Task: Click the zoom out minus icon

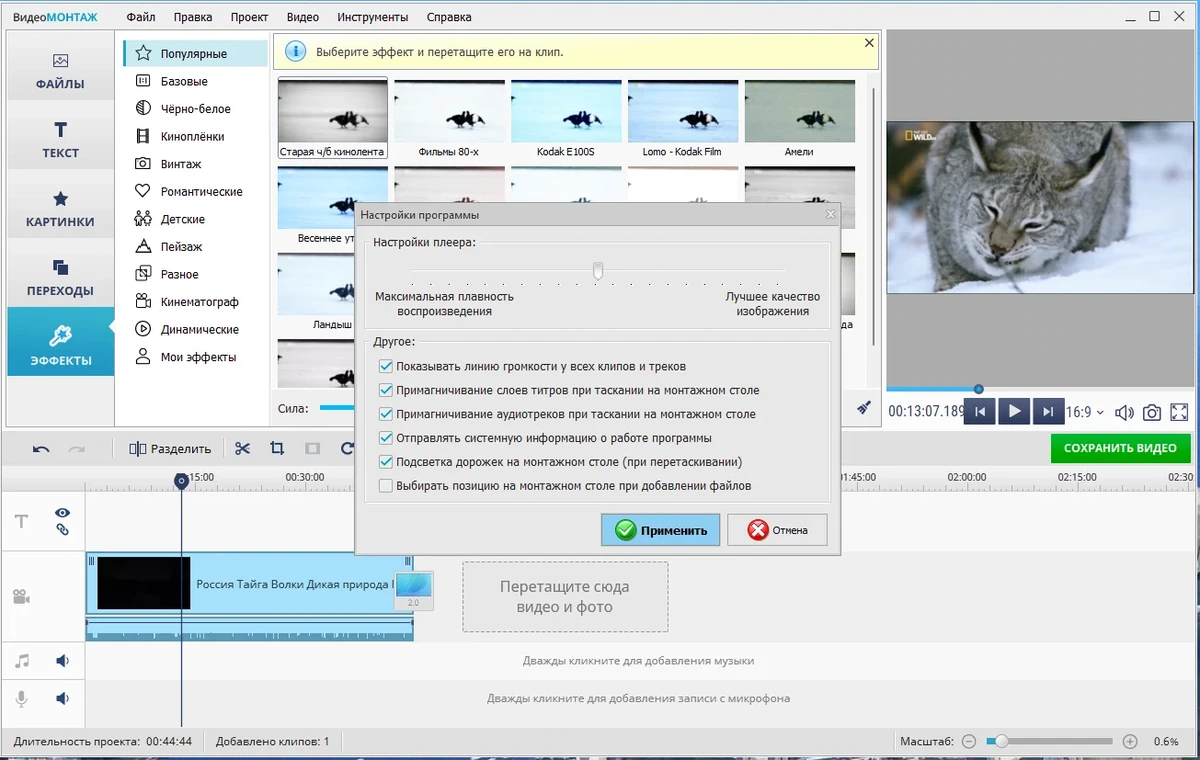Action: pos(968,742)
